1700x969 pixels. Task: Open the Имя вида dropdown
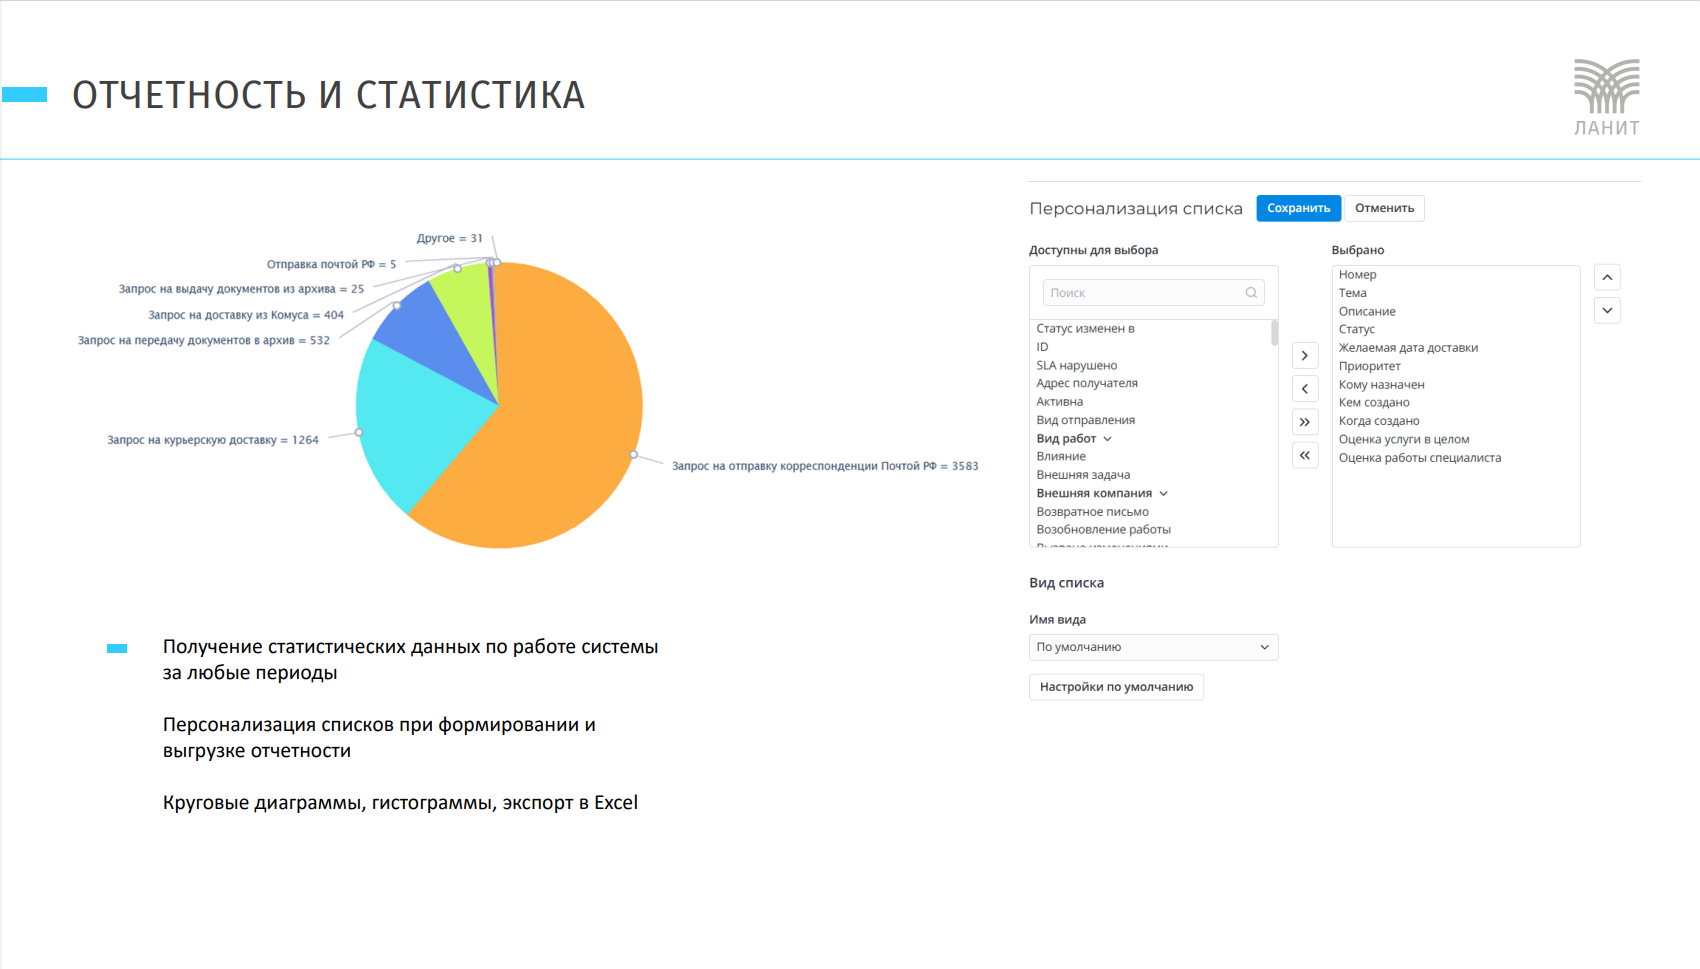coord(1153,647)
